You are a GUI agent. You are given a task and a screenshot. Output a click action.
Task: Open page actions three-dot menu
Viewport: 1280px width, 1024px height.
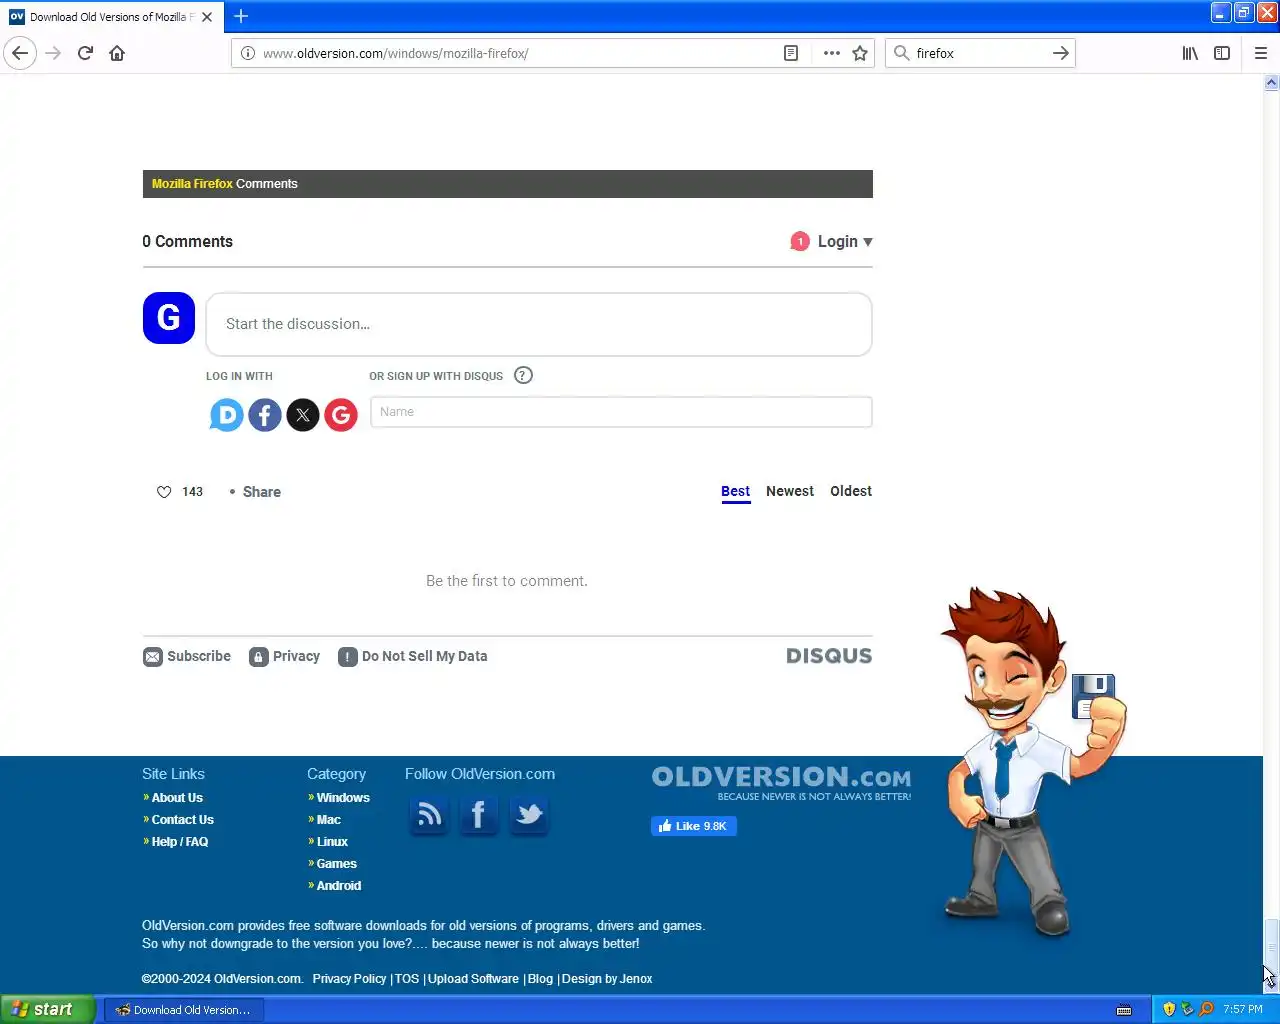831,53
